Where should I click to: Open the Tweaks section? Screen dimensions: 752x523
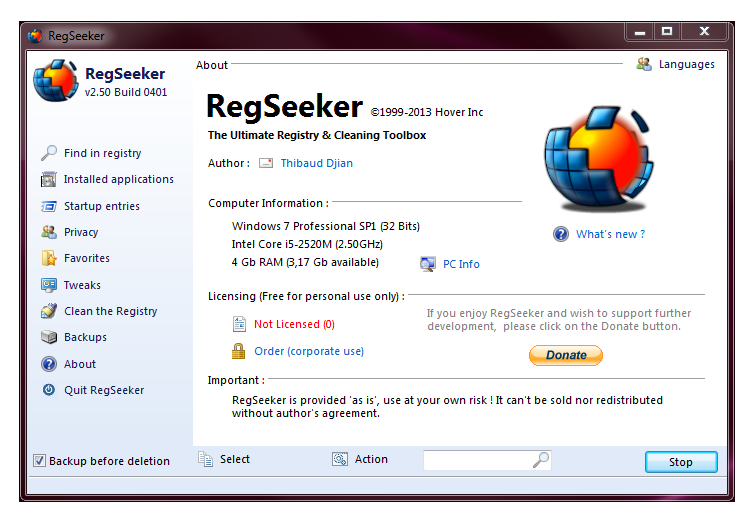click(82, 285)
